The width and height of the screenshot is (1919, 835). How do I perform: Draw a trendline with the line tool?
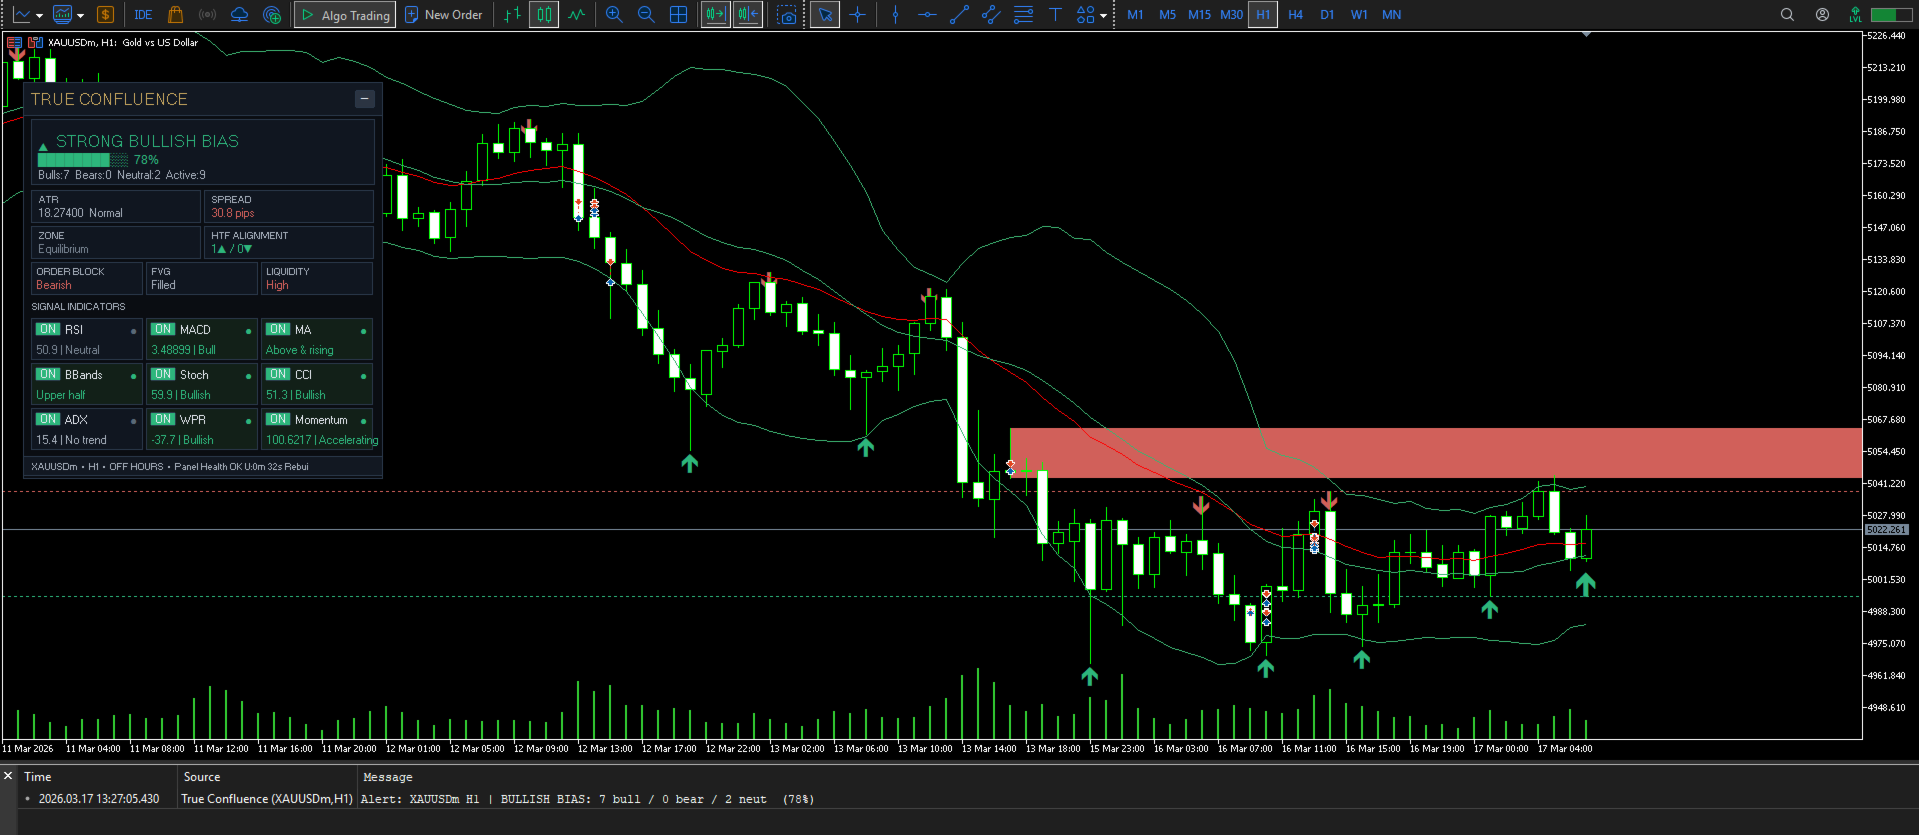pyautogui.click(x=959, y=15)
